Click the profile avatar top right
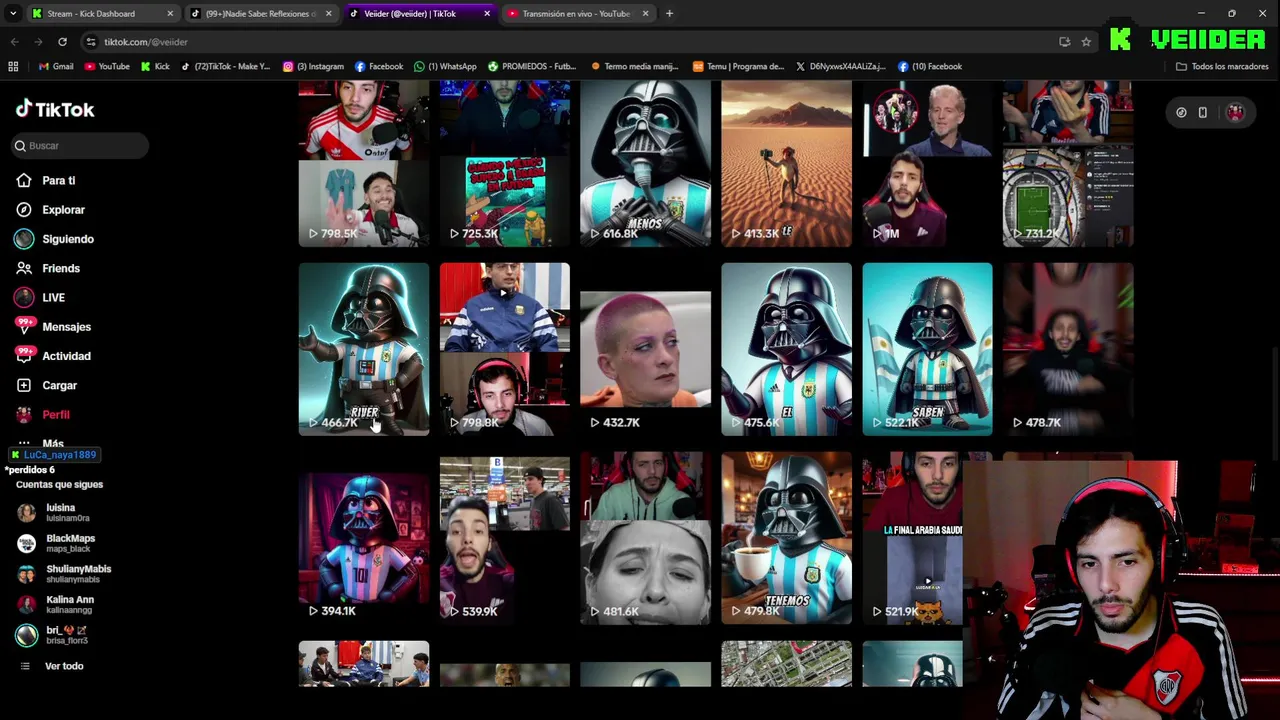This screenshot has height=720, width=1280. pos(1236,113)
